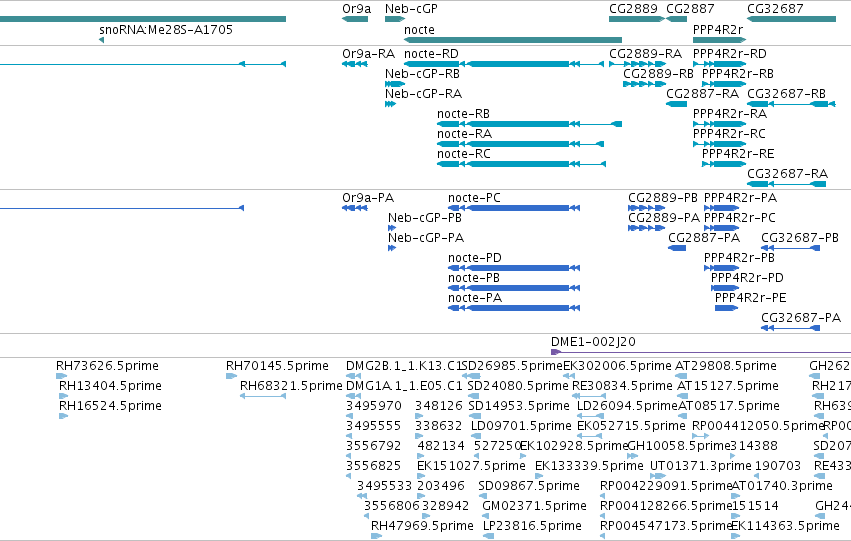Select the PPP4R2r-RA transcript

tap(719, 124)
